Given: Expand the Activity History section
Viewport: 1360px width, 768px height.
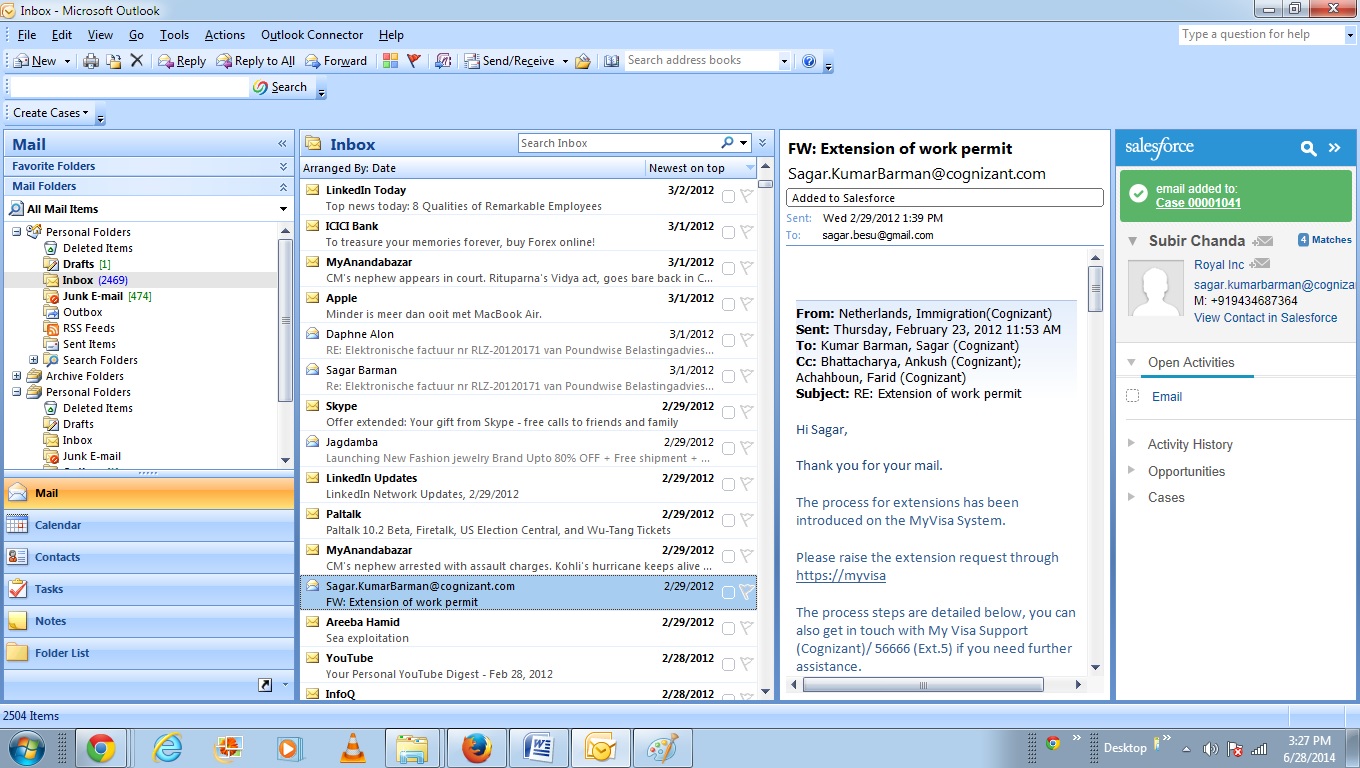Looking at the screenshot, I should [1132, 444].
